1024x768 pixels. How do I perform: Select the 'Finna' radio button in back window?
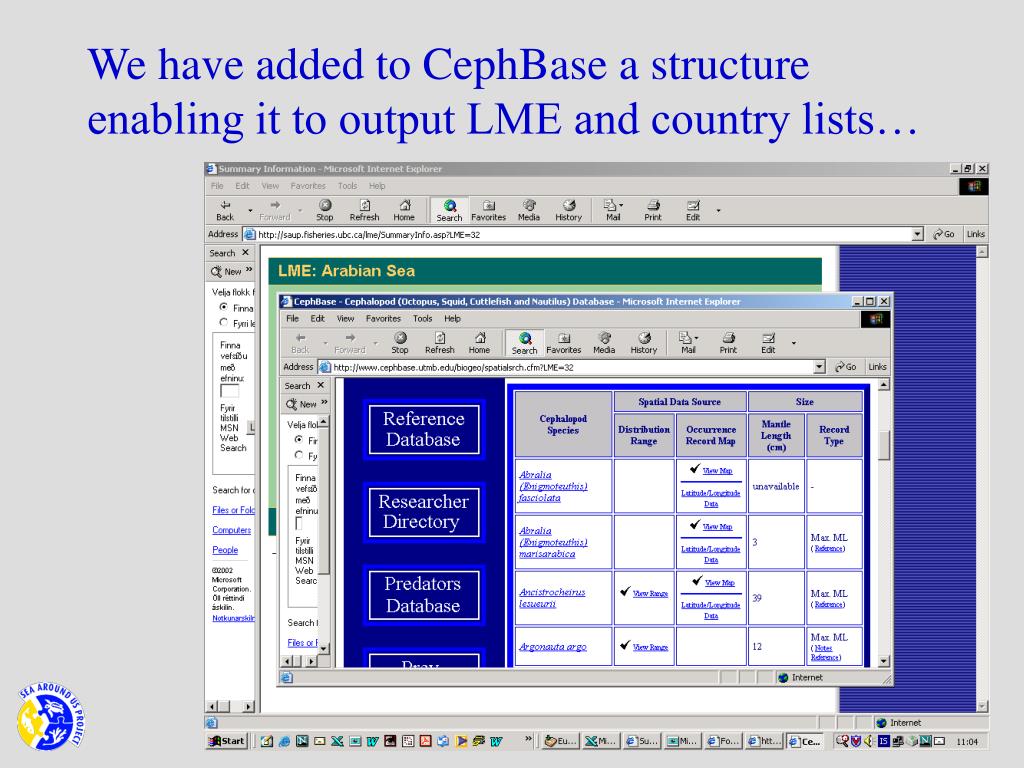(224, 308)
